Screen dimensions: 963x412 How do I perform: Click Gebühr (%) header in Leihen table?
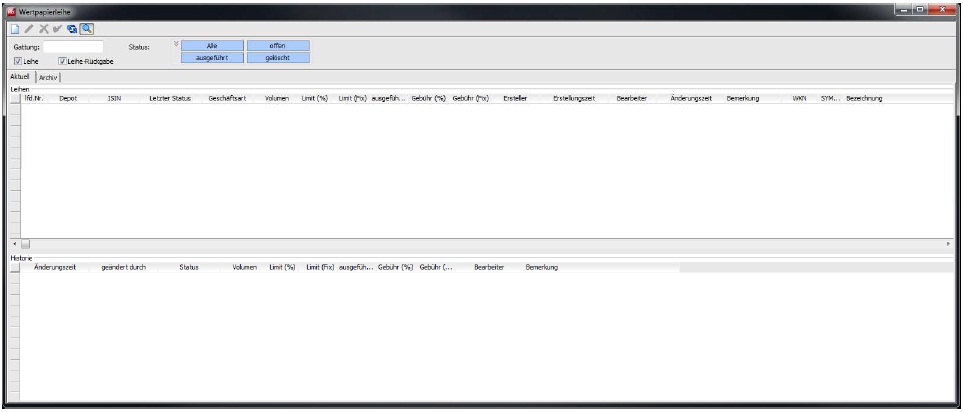[429, 98]
